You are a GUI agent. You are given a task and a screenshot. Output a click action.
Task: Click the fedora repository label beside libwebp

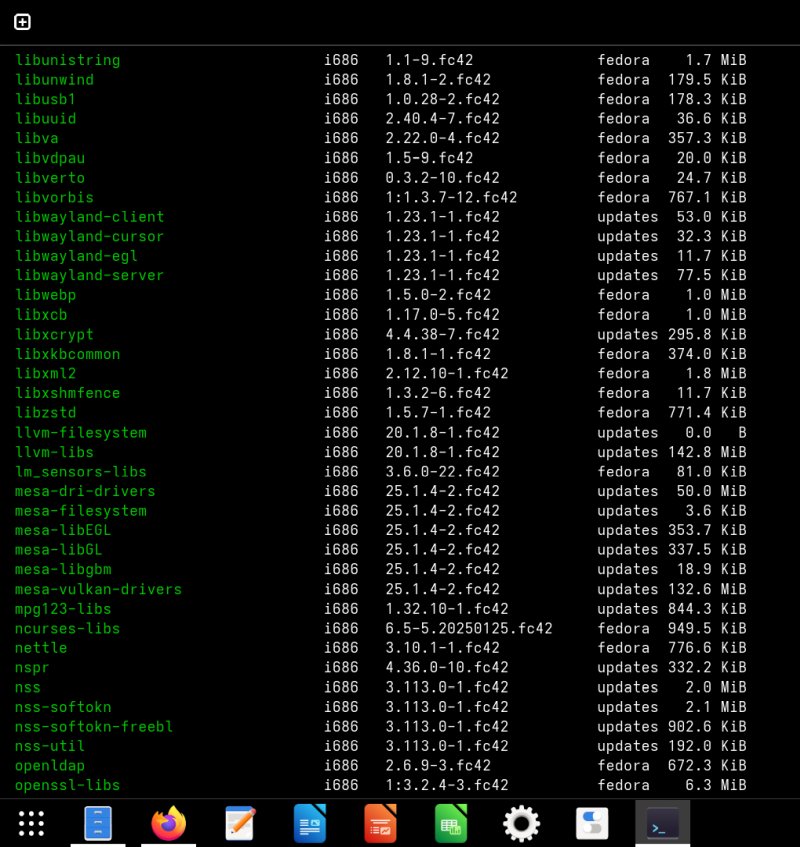623,295
